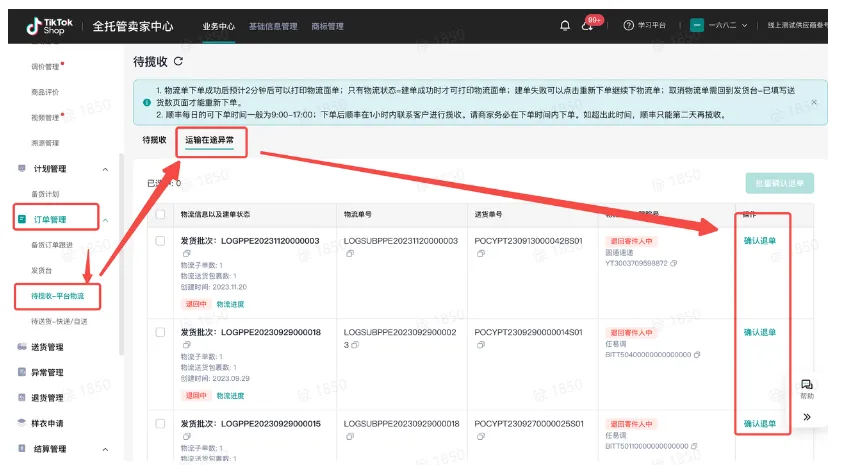The height and width of the screenshot is (465, 841).
Task: Copy batch number LOGPPE20230929000018
Action: 186,344
